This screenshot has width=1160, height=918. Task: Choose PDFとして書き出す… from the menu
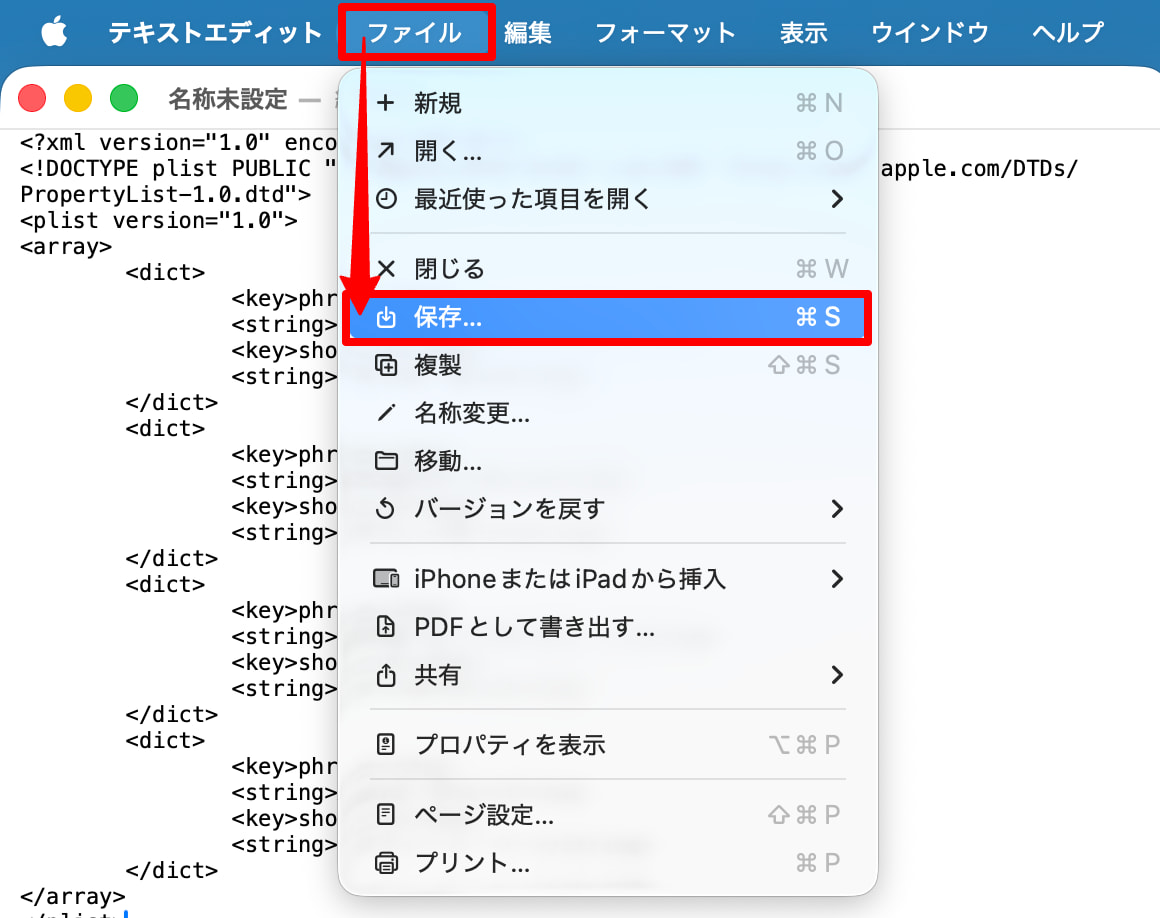coord(607,627)
